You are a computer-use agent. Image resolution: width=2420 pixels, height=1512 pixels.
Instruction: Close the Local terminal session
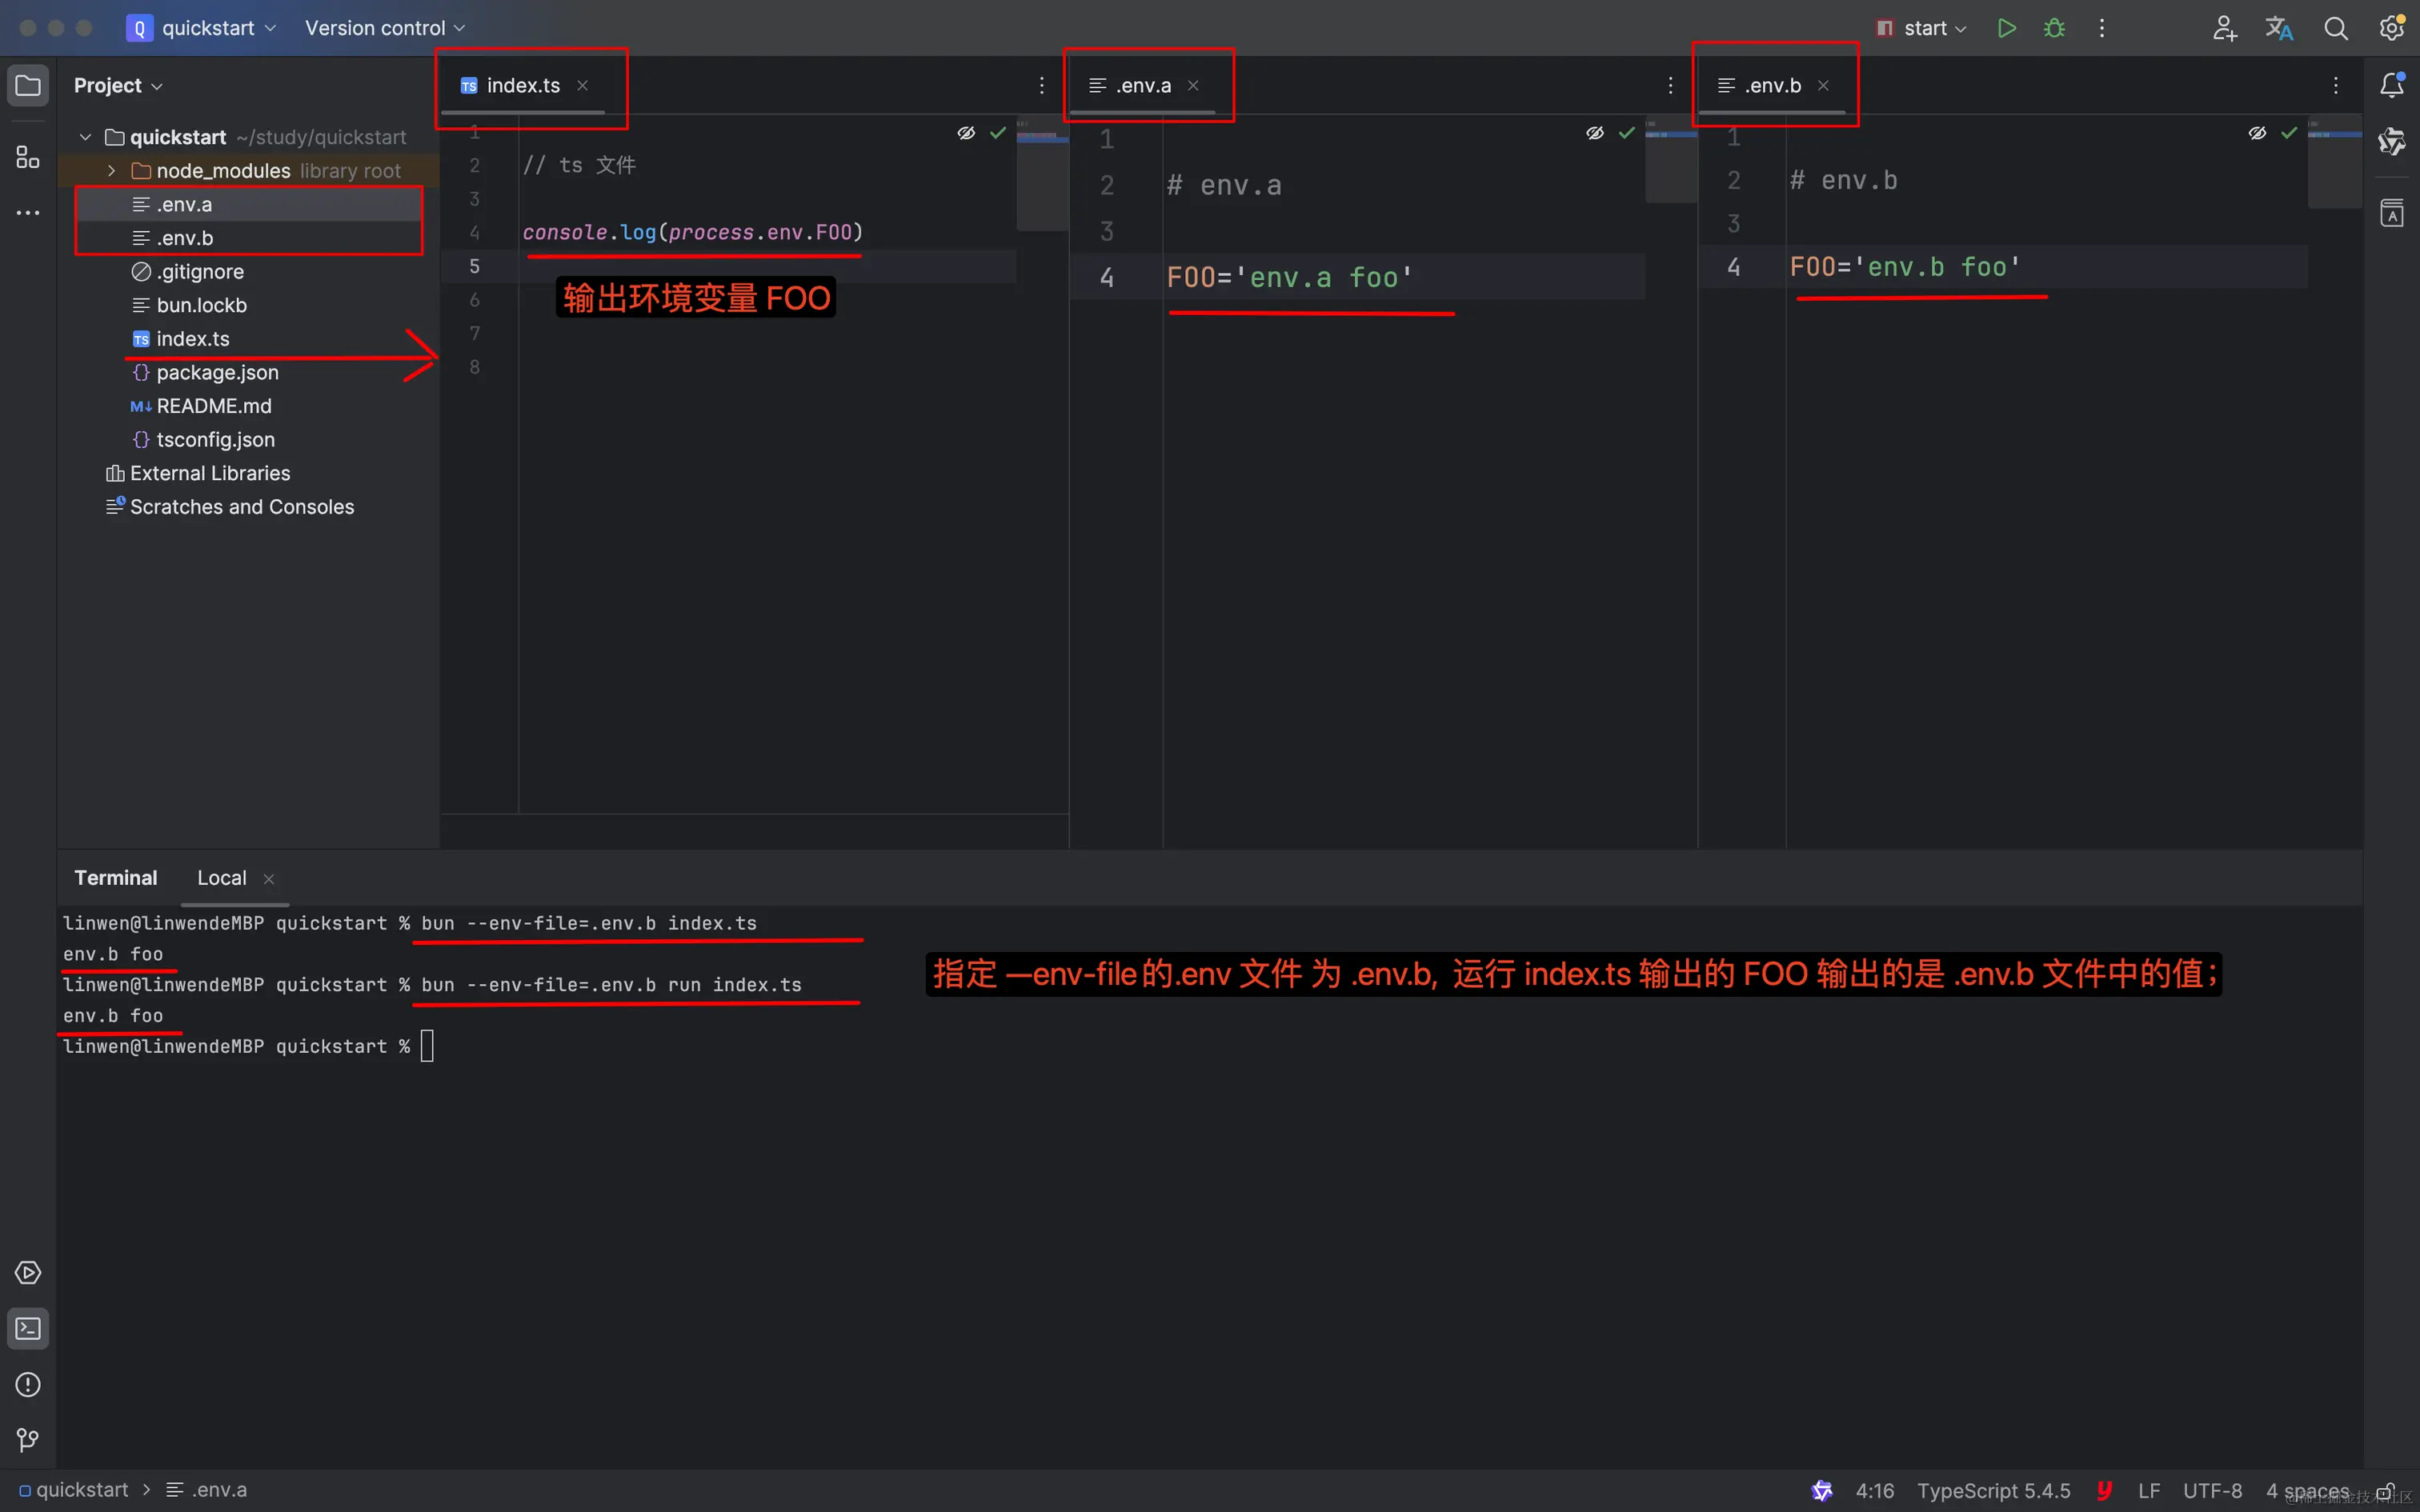269,879
